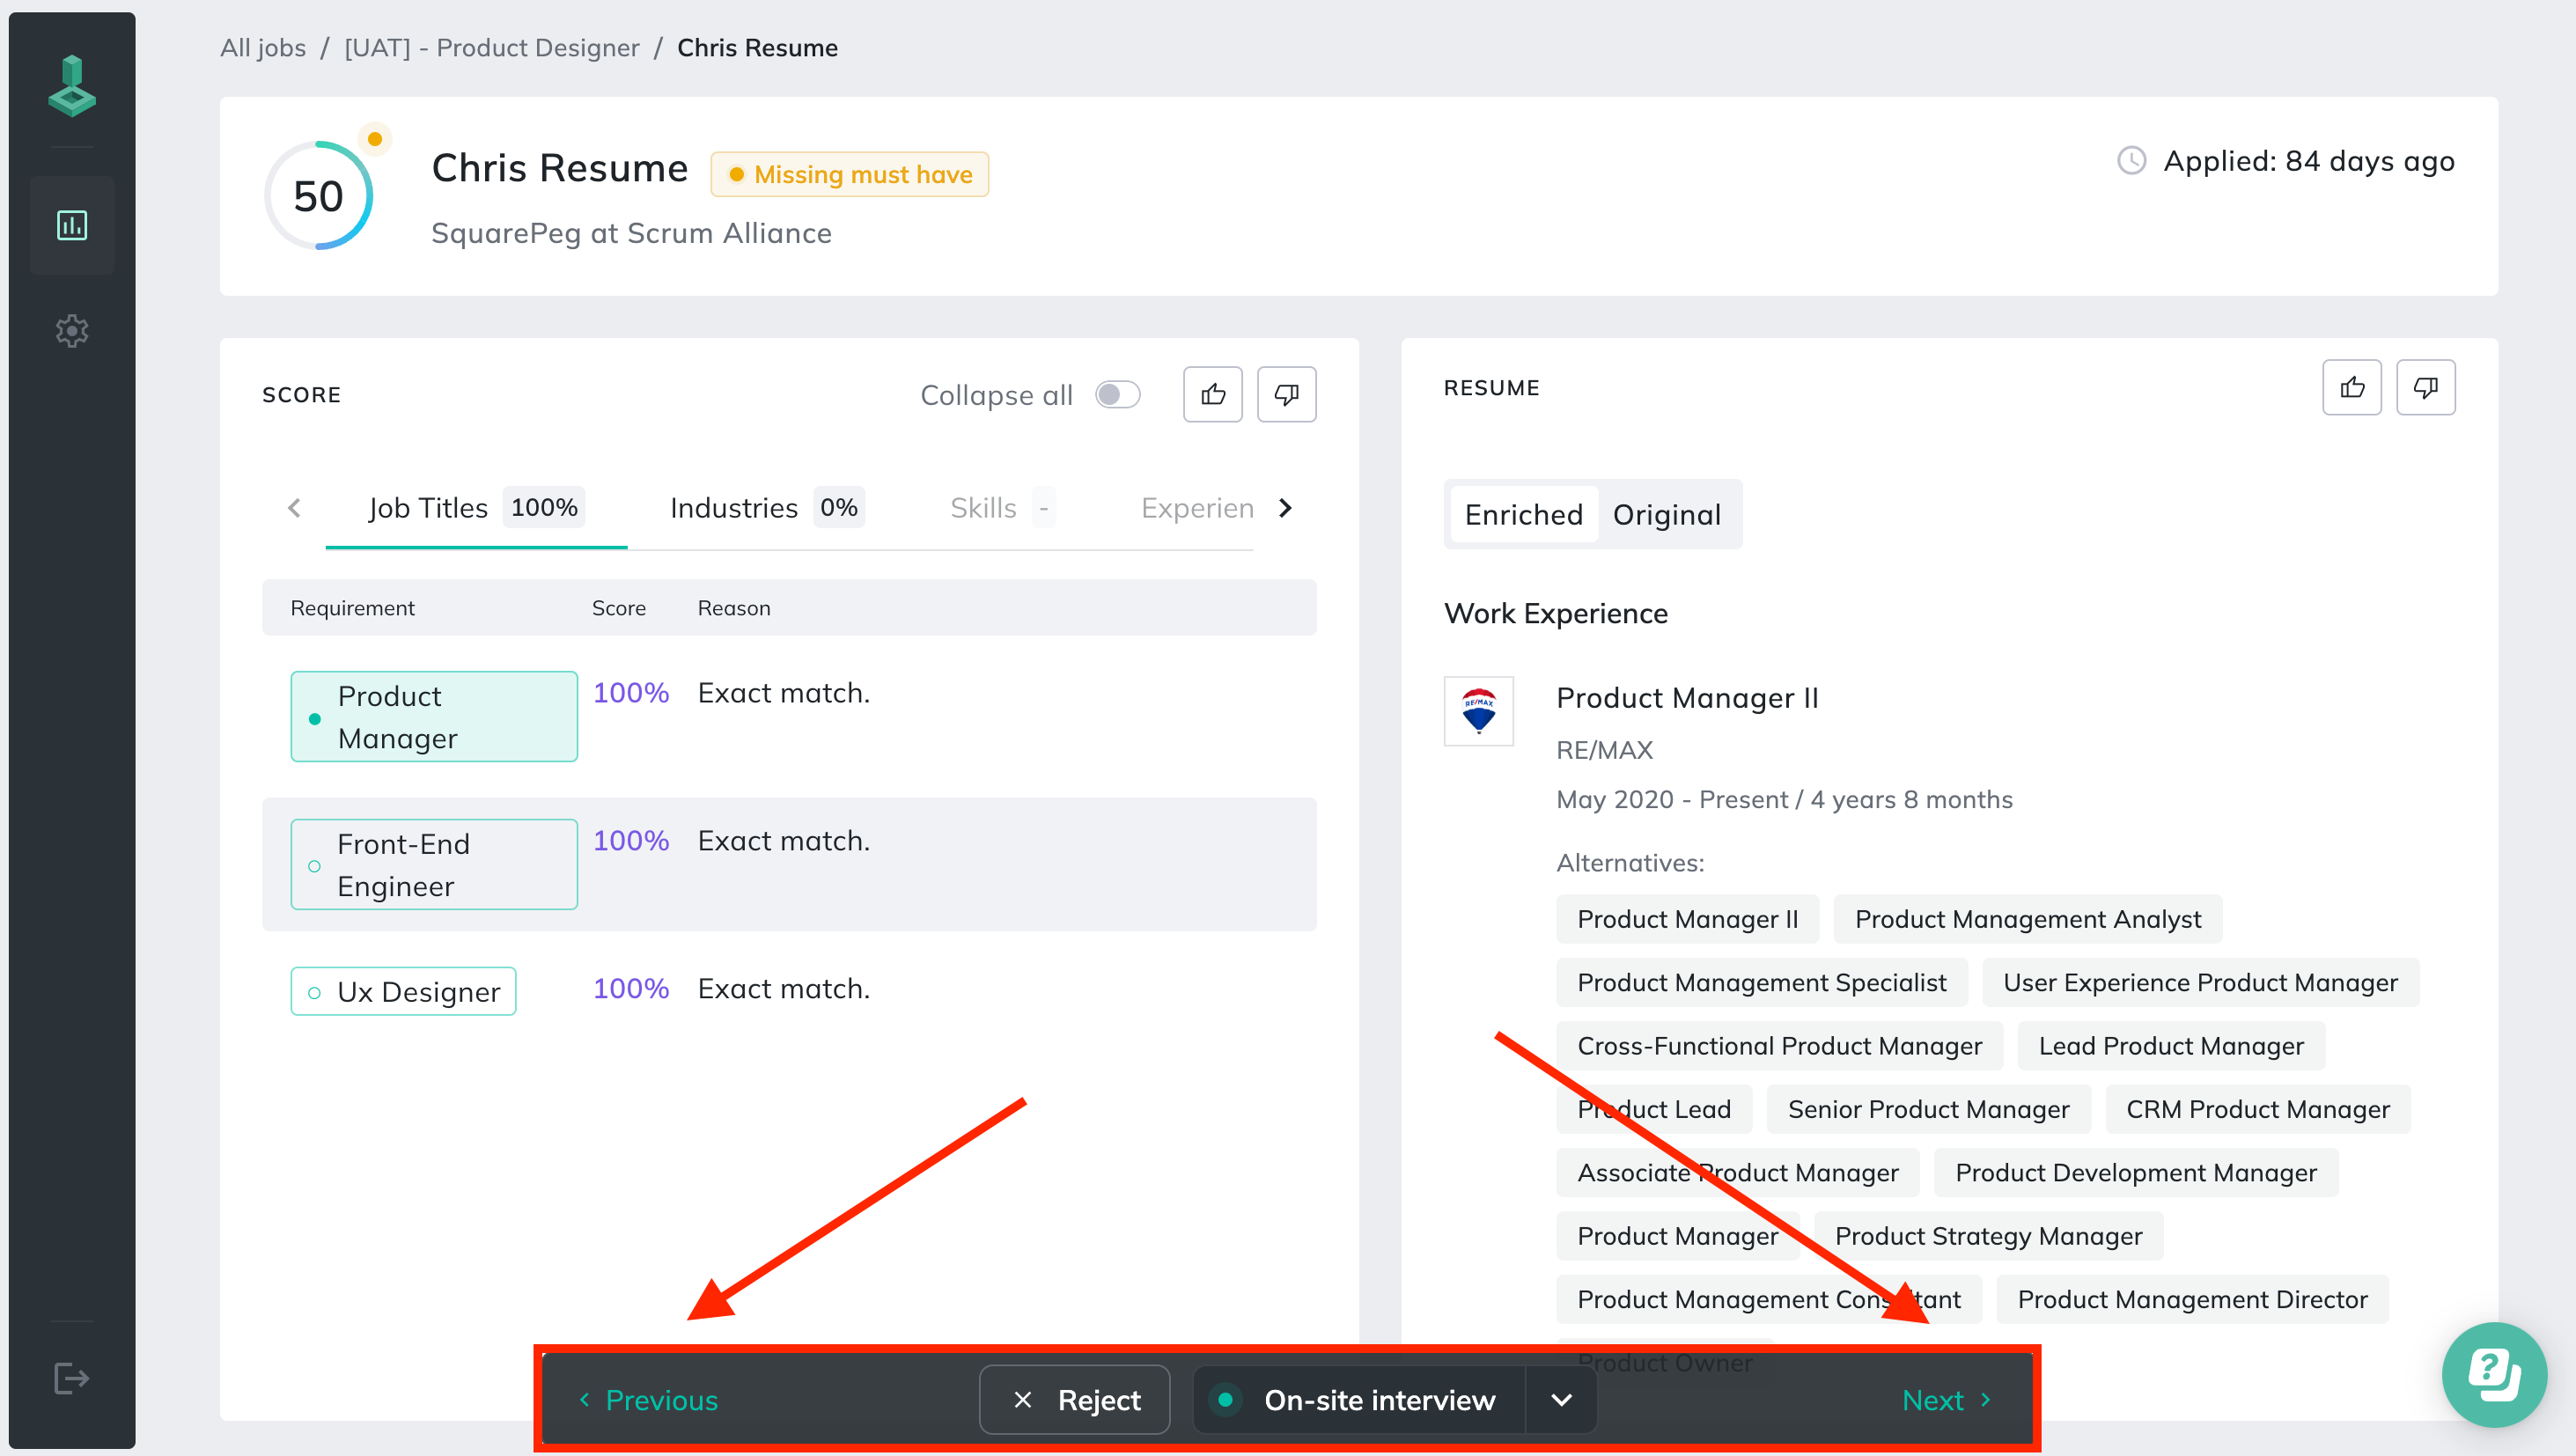Select the Front-End Engineer requirement
This screenshot has width=2576, height=1456.
click(434, 865)
